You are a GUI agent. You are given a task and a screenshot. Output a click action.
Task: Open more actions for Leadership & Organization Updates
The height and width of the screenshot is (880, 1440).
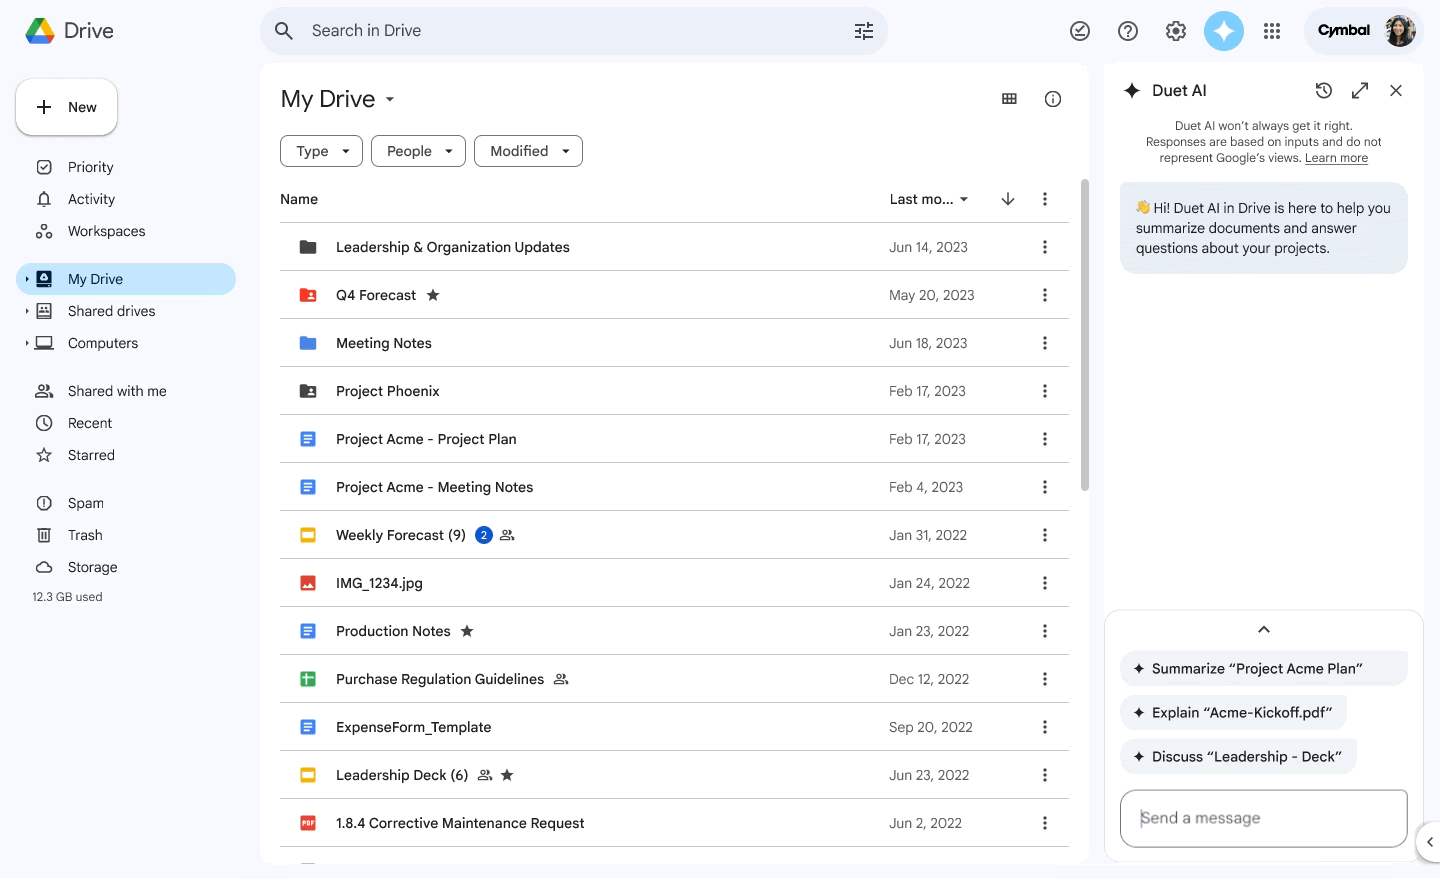pyautogui.click(x=1045, y=247)
